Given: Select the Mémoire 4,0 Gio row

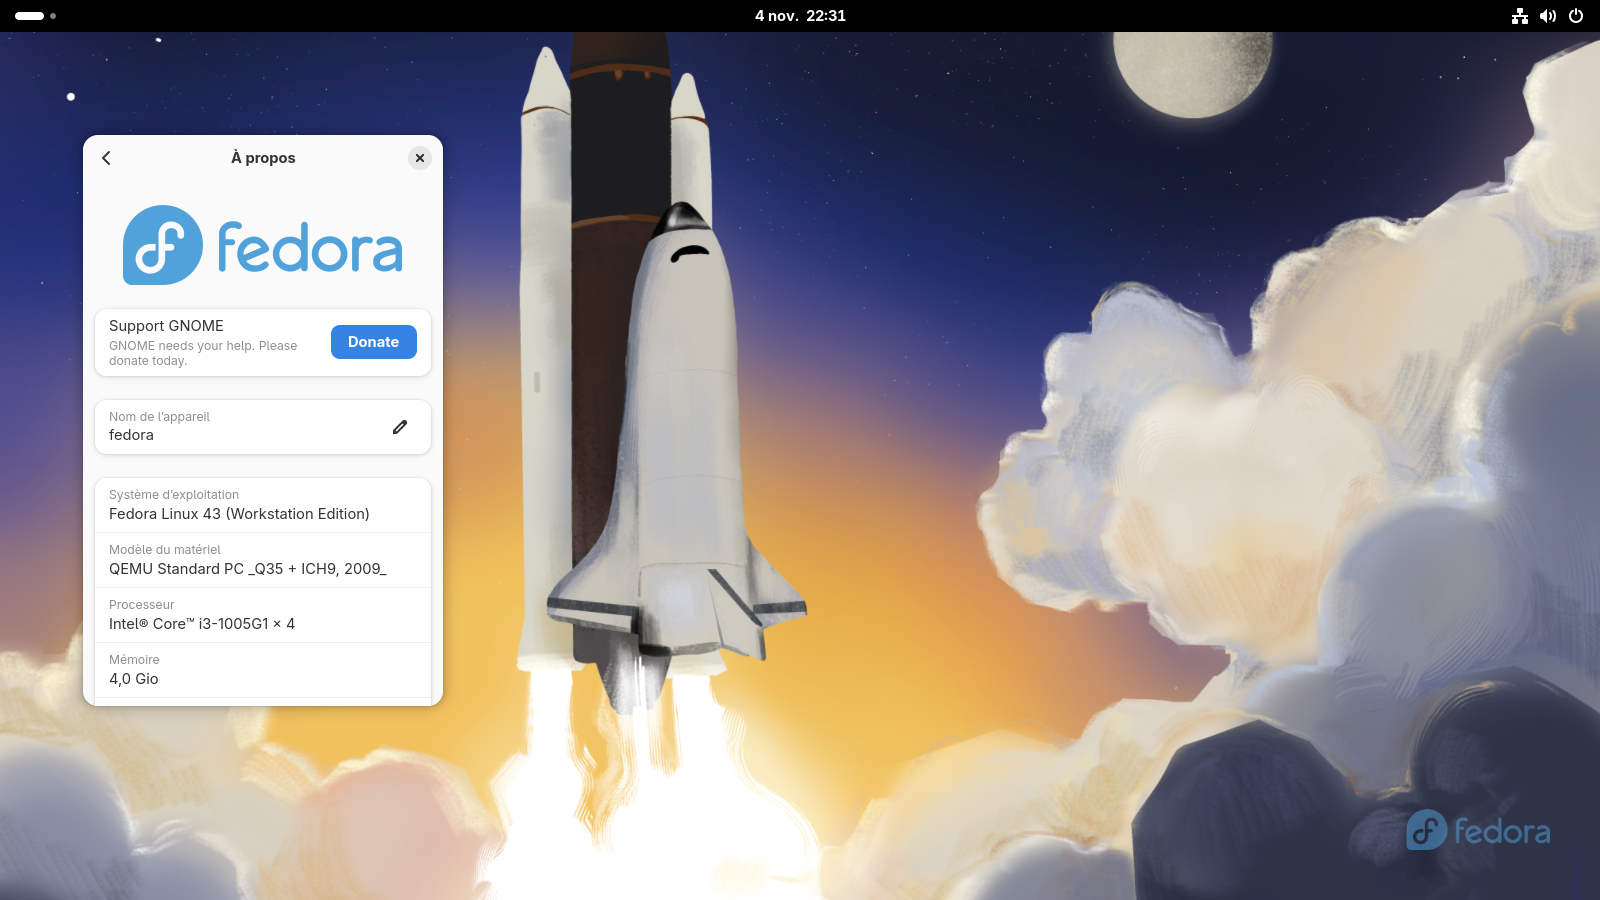Looking at the screenshot, I should click(262, 670).
